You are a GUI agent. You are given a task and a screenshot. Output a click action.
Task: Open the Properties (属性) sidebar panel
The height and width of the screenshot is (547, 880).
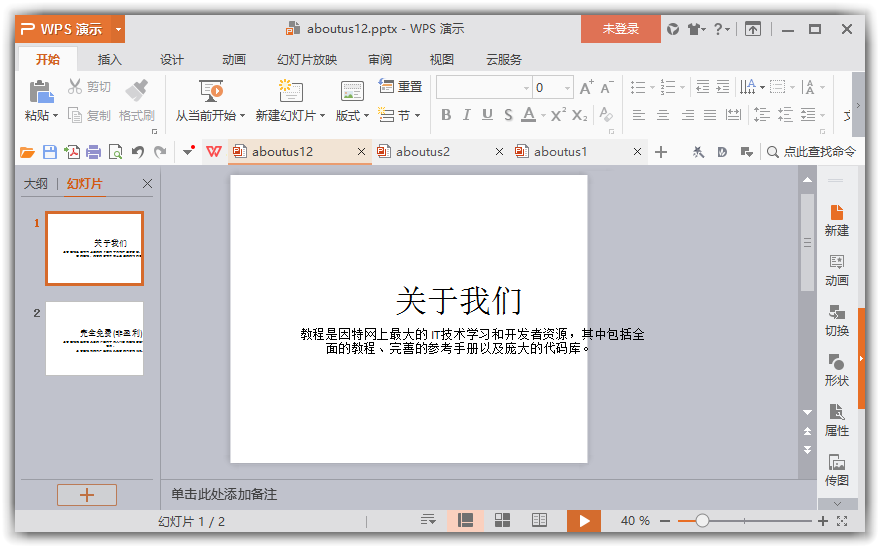point(836,420)
